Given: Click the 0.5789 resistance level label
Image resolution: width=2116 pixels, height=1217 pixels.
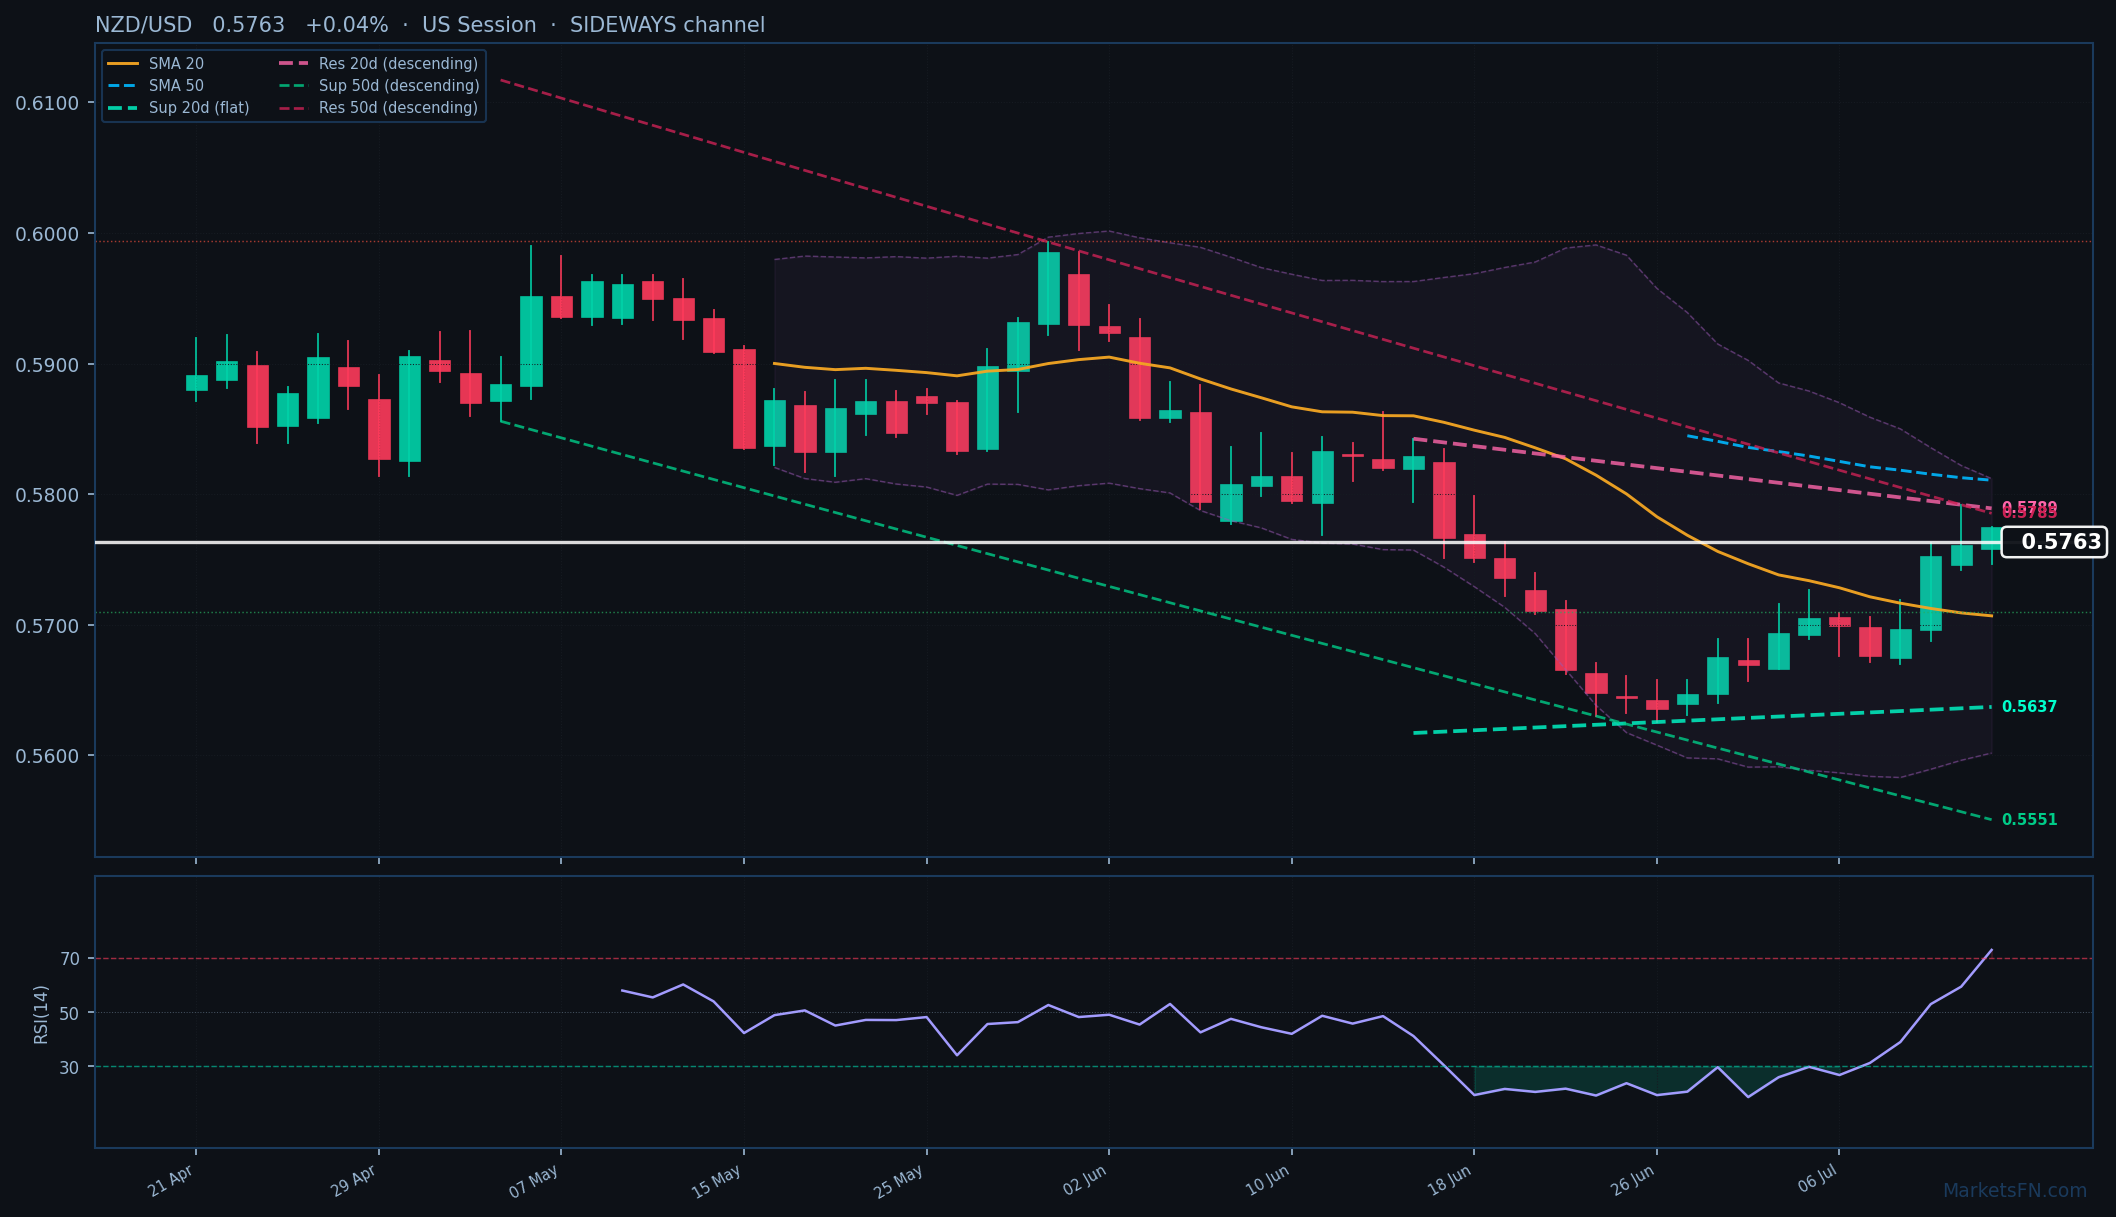Looking at the screenshot, I should click(x=2029, y=508).
